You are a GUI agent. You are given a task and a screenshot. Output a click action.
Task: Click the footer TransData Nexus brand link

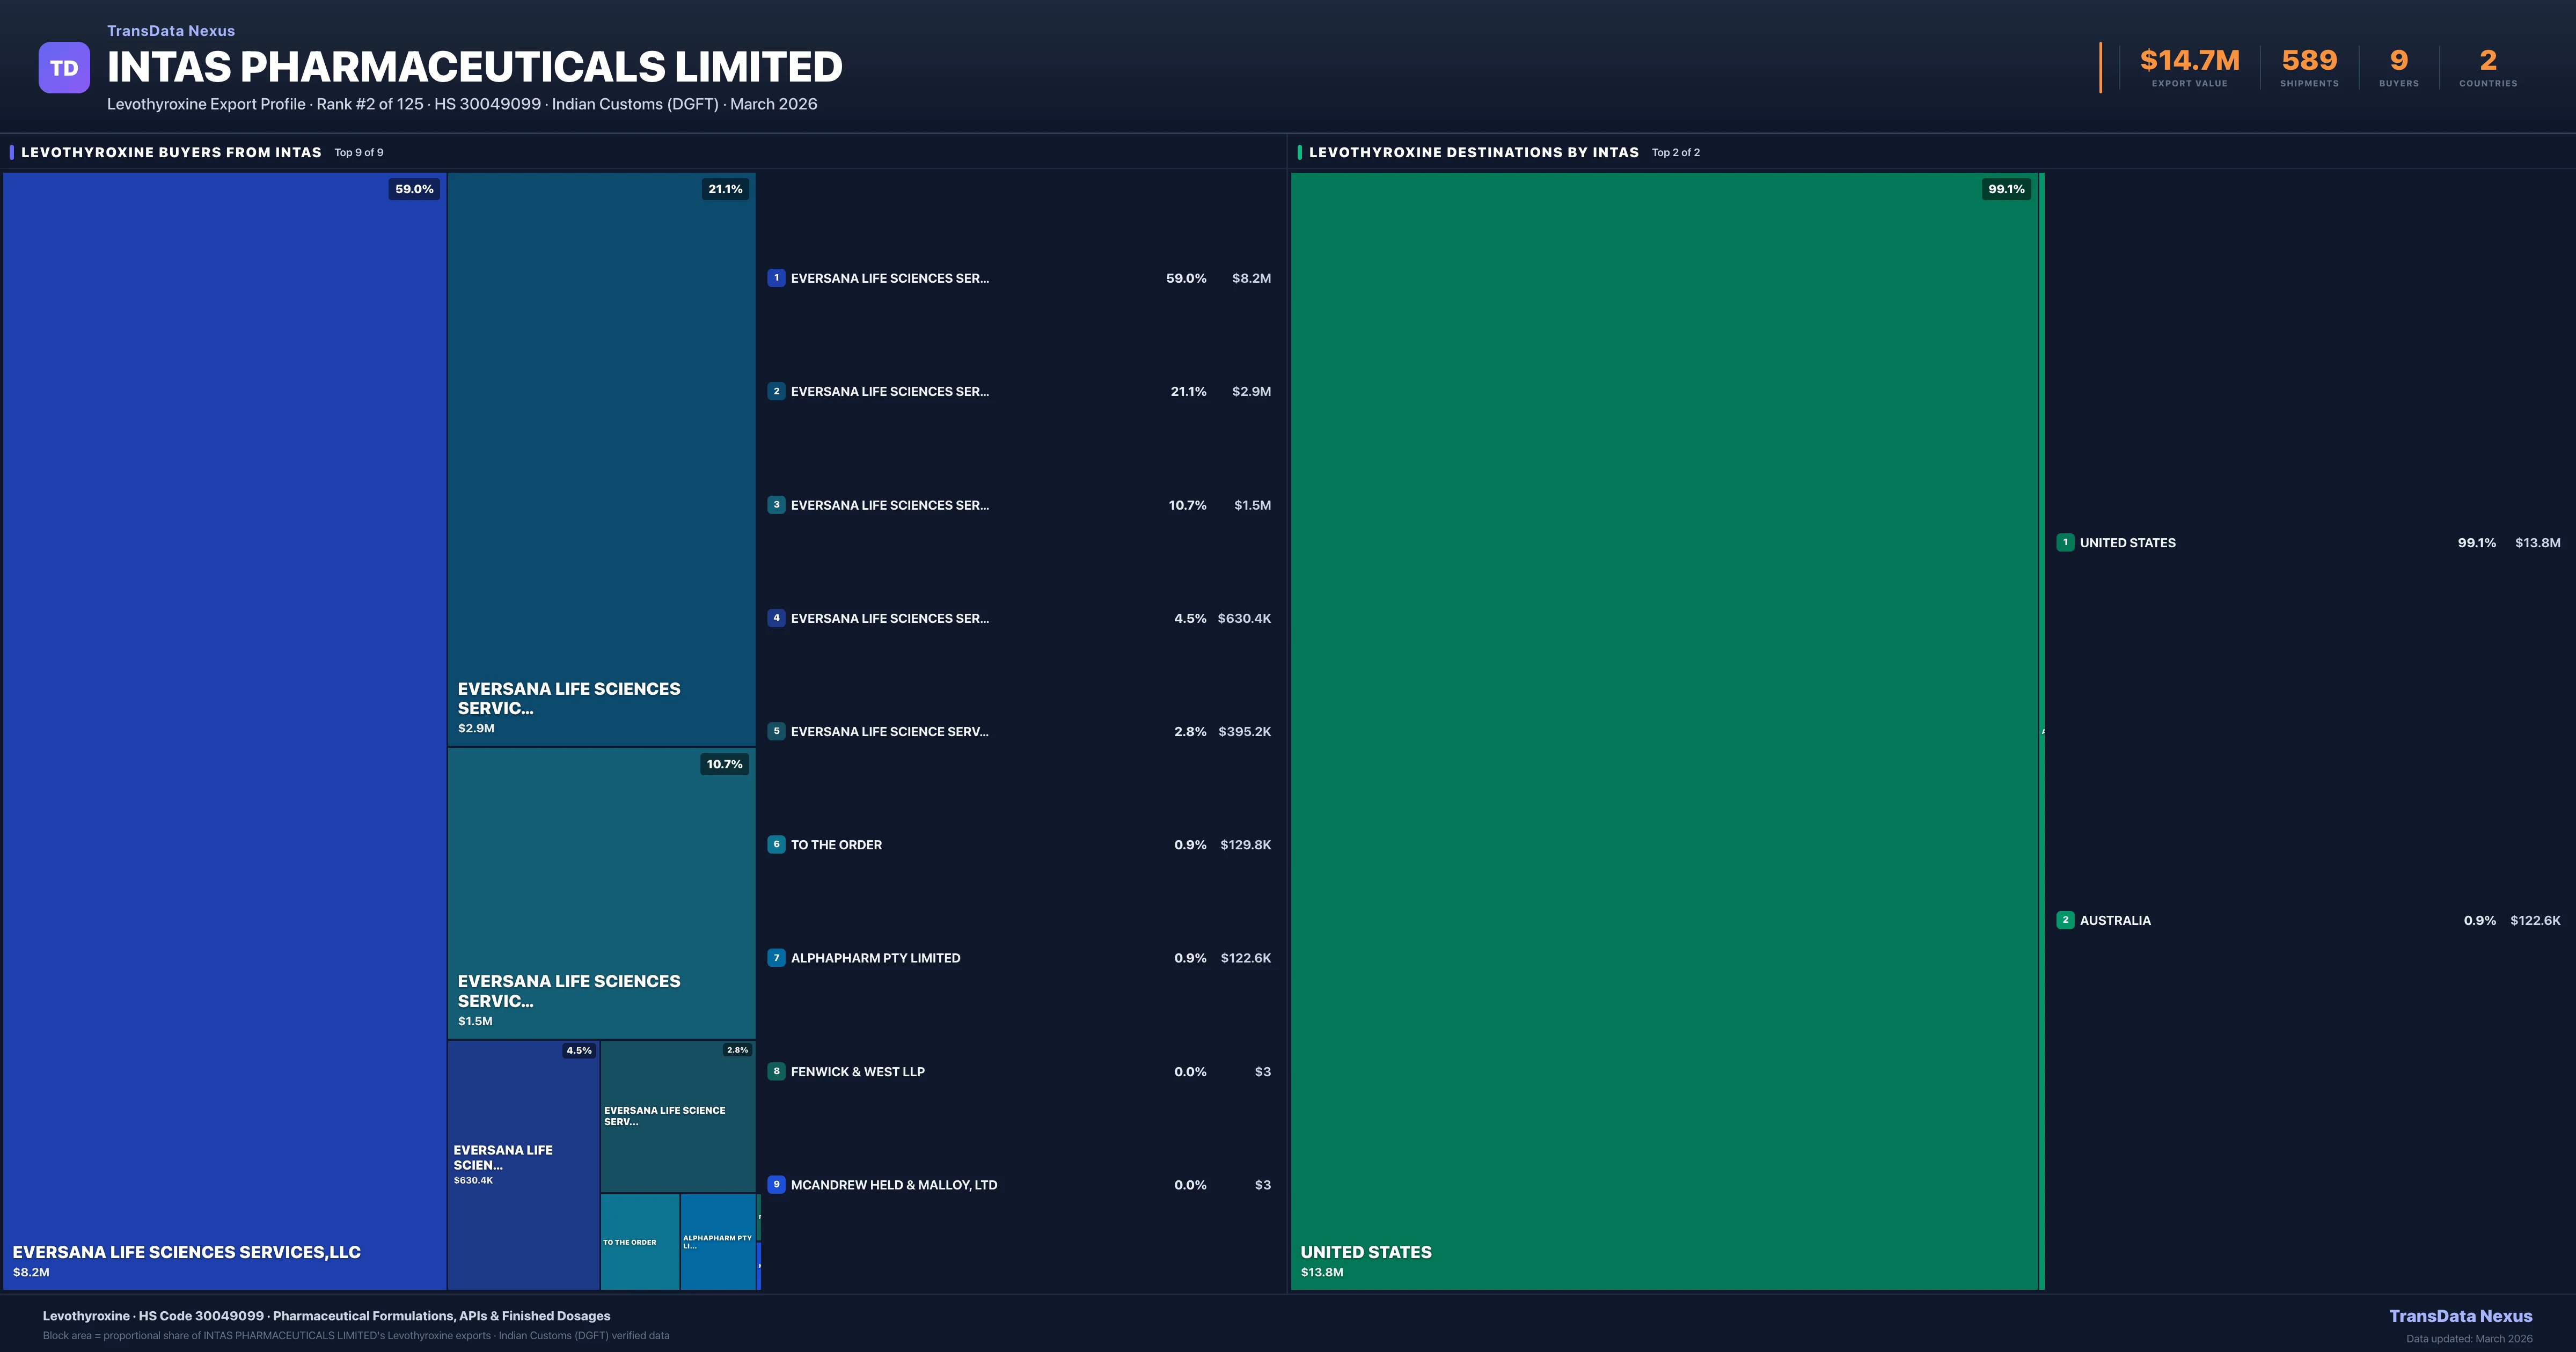click(x=2460, y=1316)
